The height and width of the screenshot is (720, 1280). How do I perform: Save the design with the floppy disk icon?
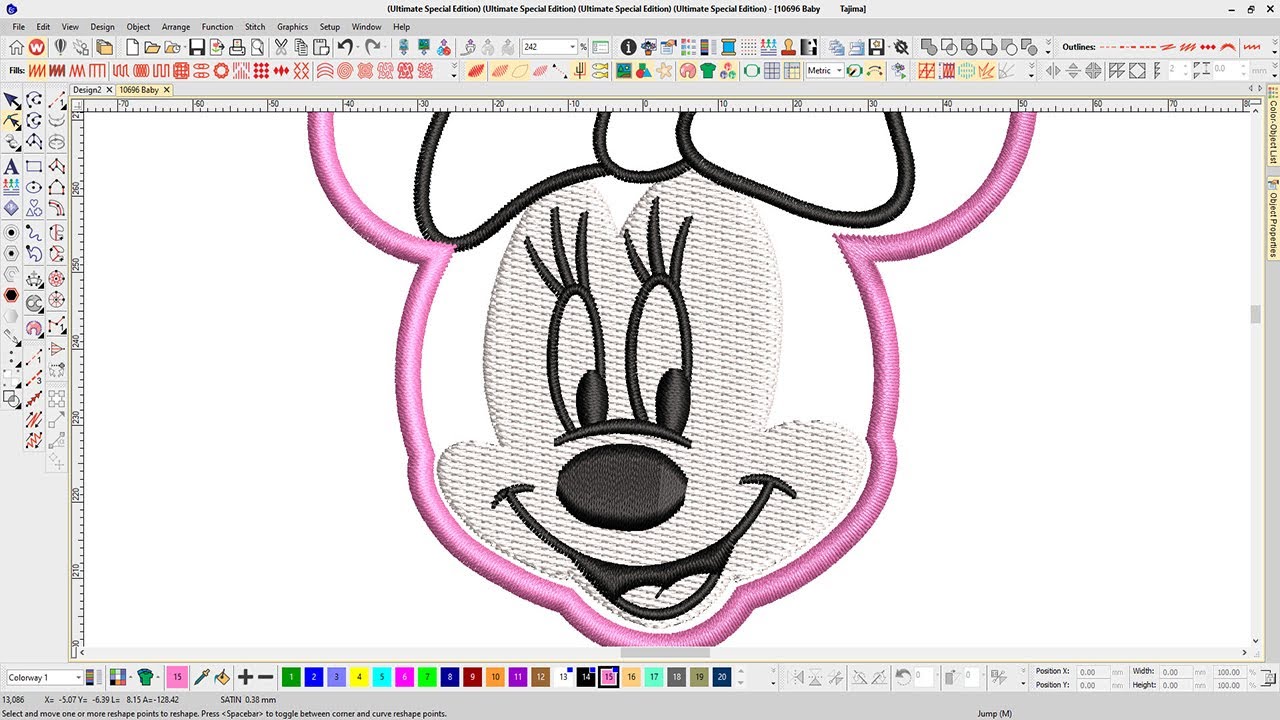197,47
